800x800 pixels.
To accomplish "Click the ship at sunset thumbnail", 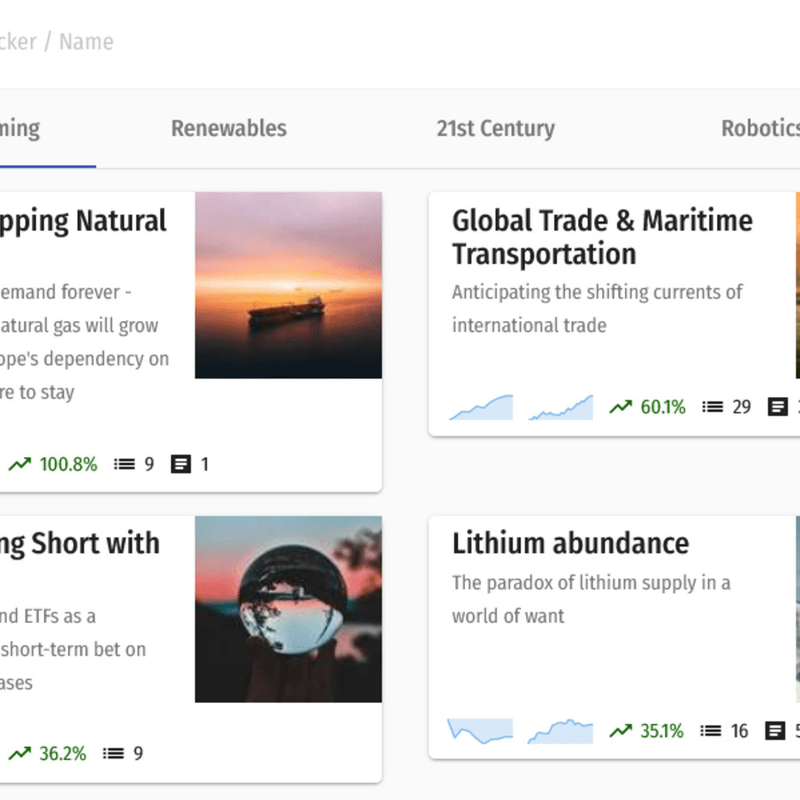I will click(x=288, y=285).
